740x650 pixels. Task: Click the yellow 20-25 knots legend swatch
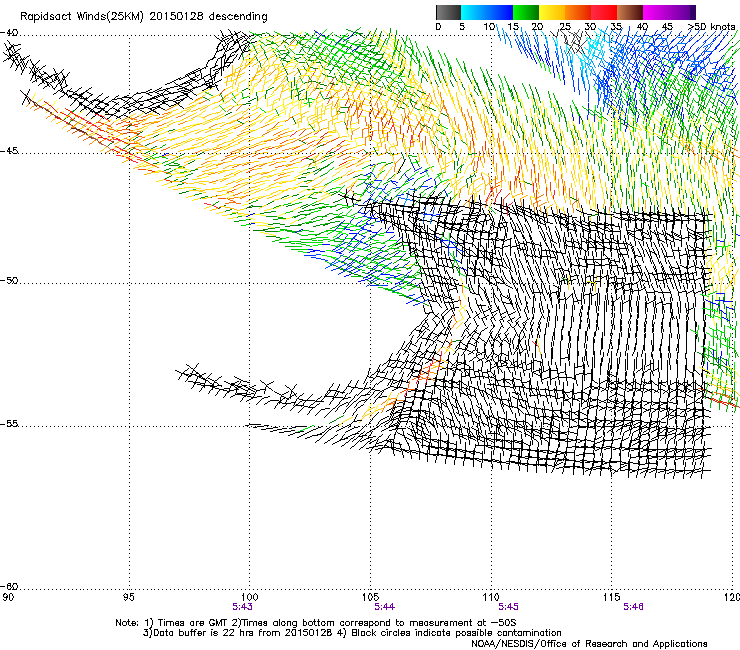[552, 12]
